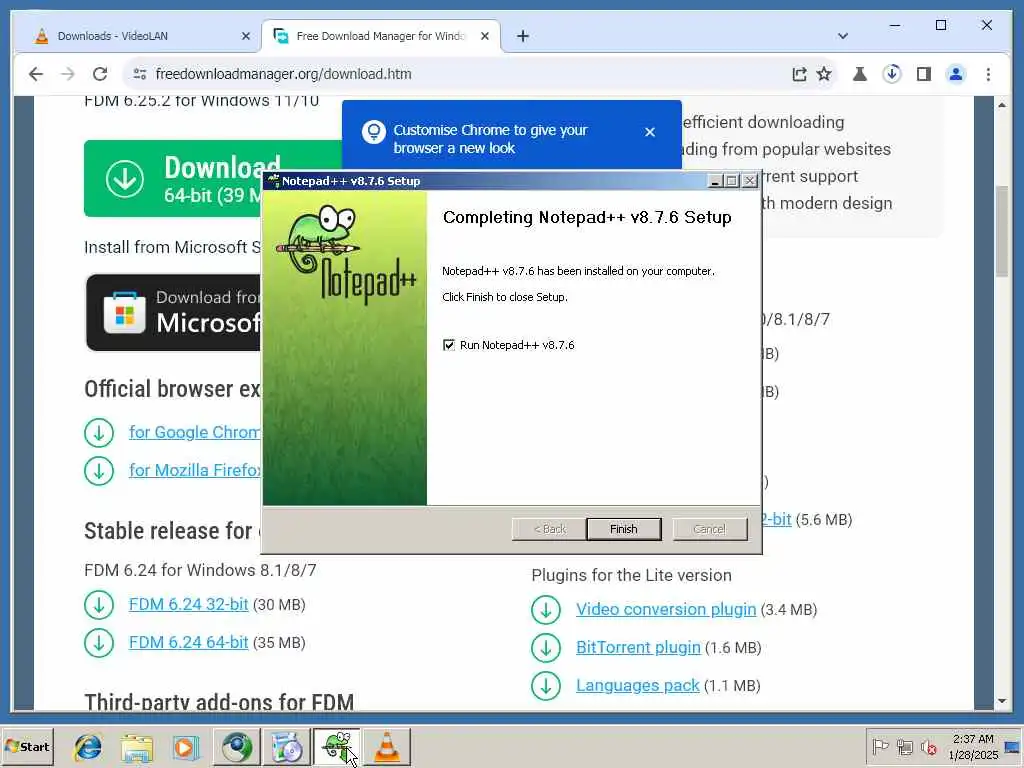Image resolution: width=1024 pixels, height=768 pixels.
Task: Toggle the Run Notepad++ v8.7.6 checkbox
Action: pyautogui.click(x=449, y=345)
